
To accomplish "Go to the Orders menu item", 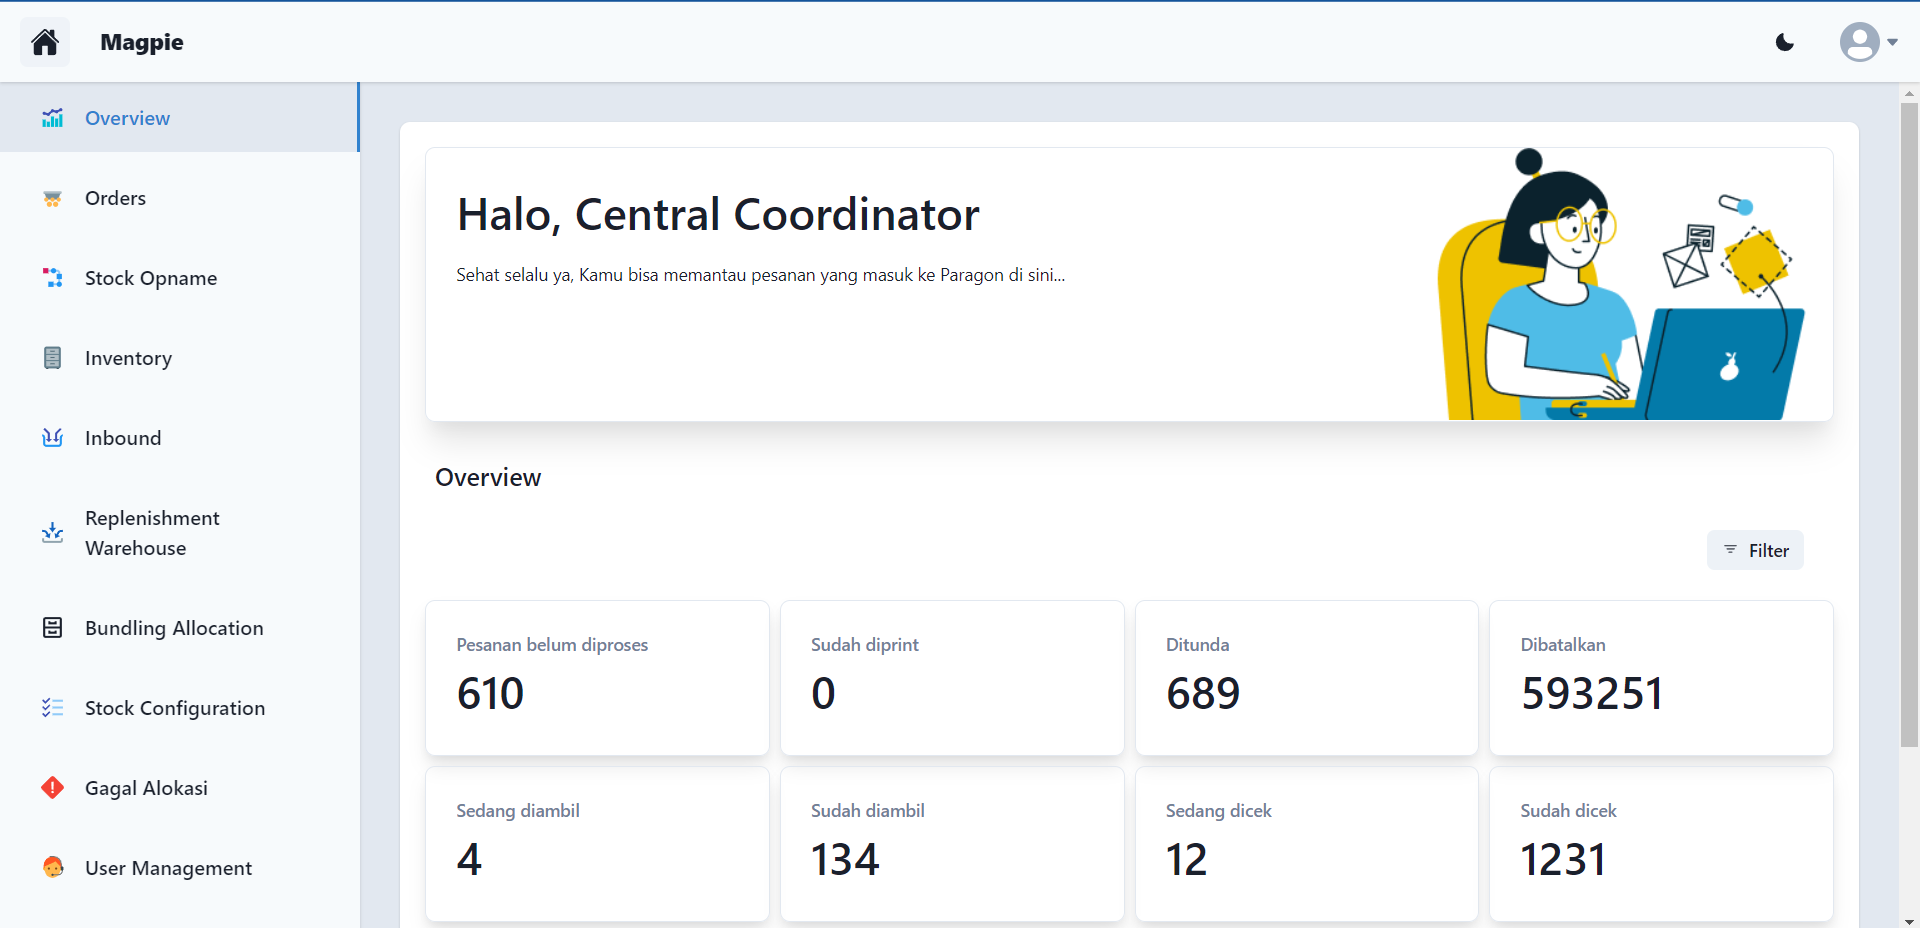I will coord(115,198).
